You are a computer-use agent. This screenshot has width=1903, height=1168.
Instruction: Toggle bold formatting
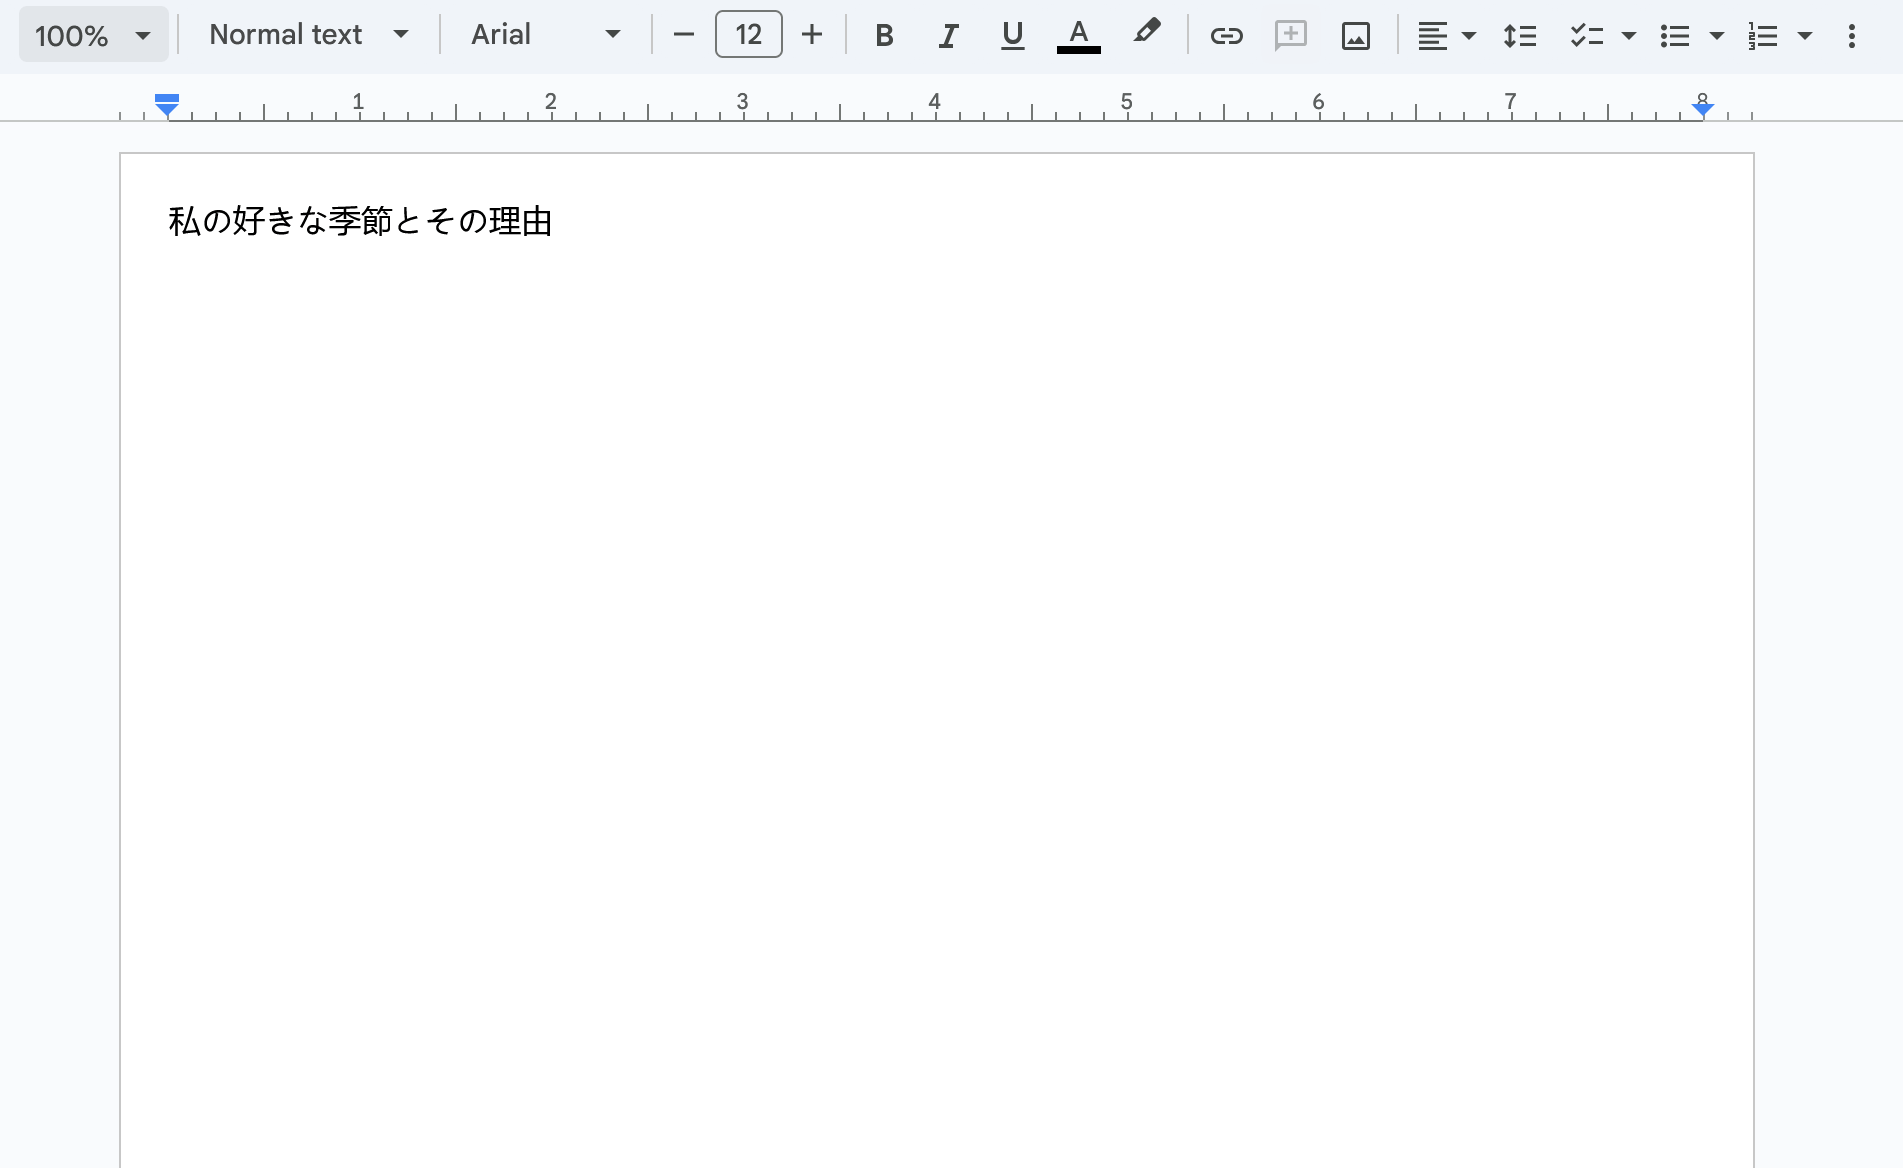point(883,36)
